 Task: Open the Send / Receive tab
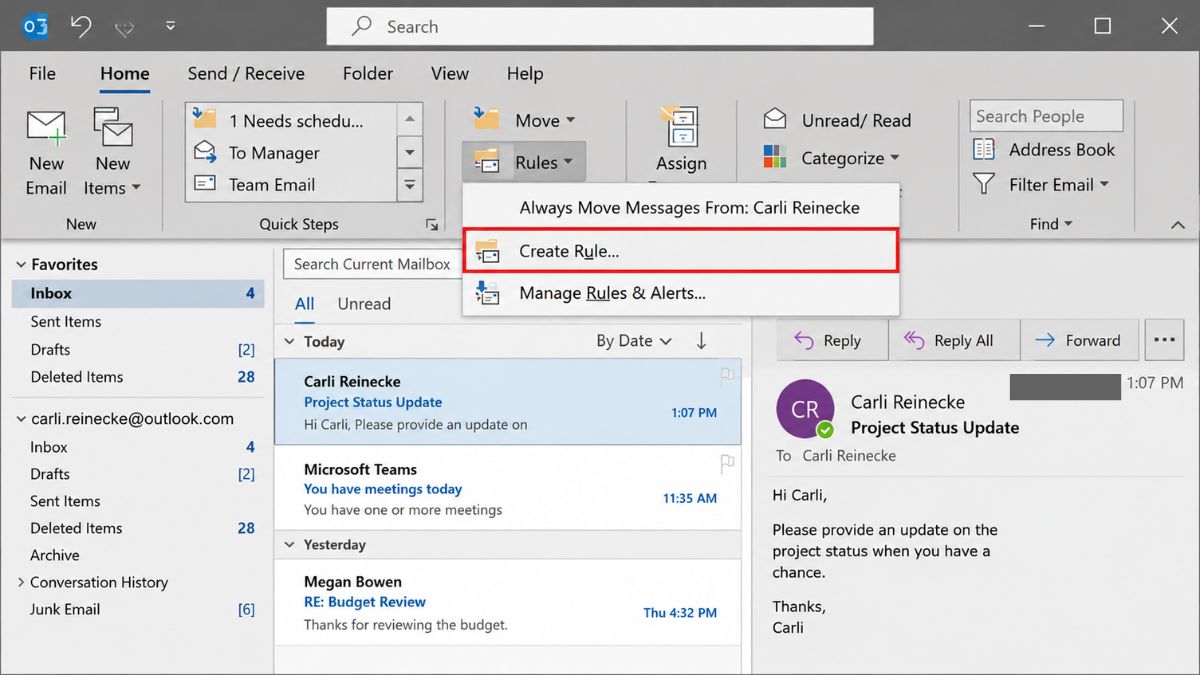[x=246, y=73]
